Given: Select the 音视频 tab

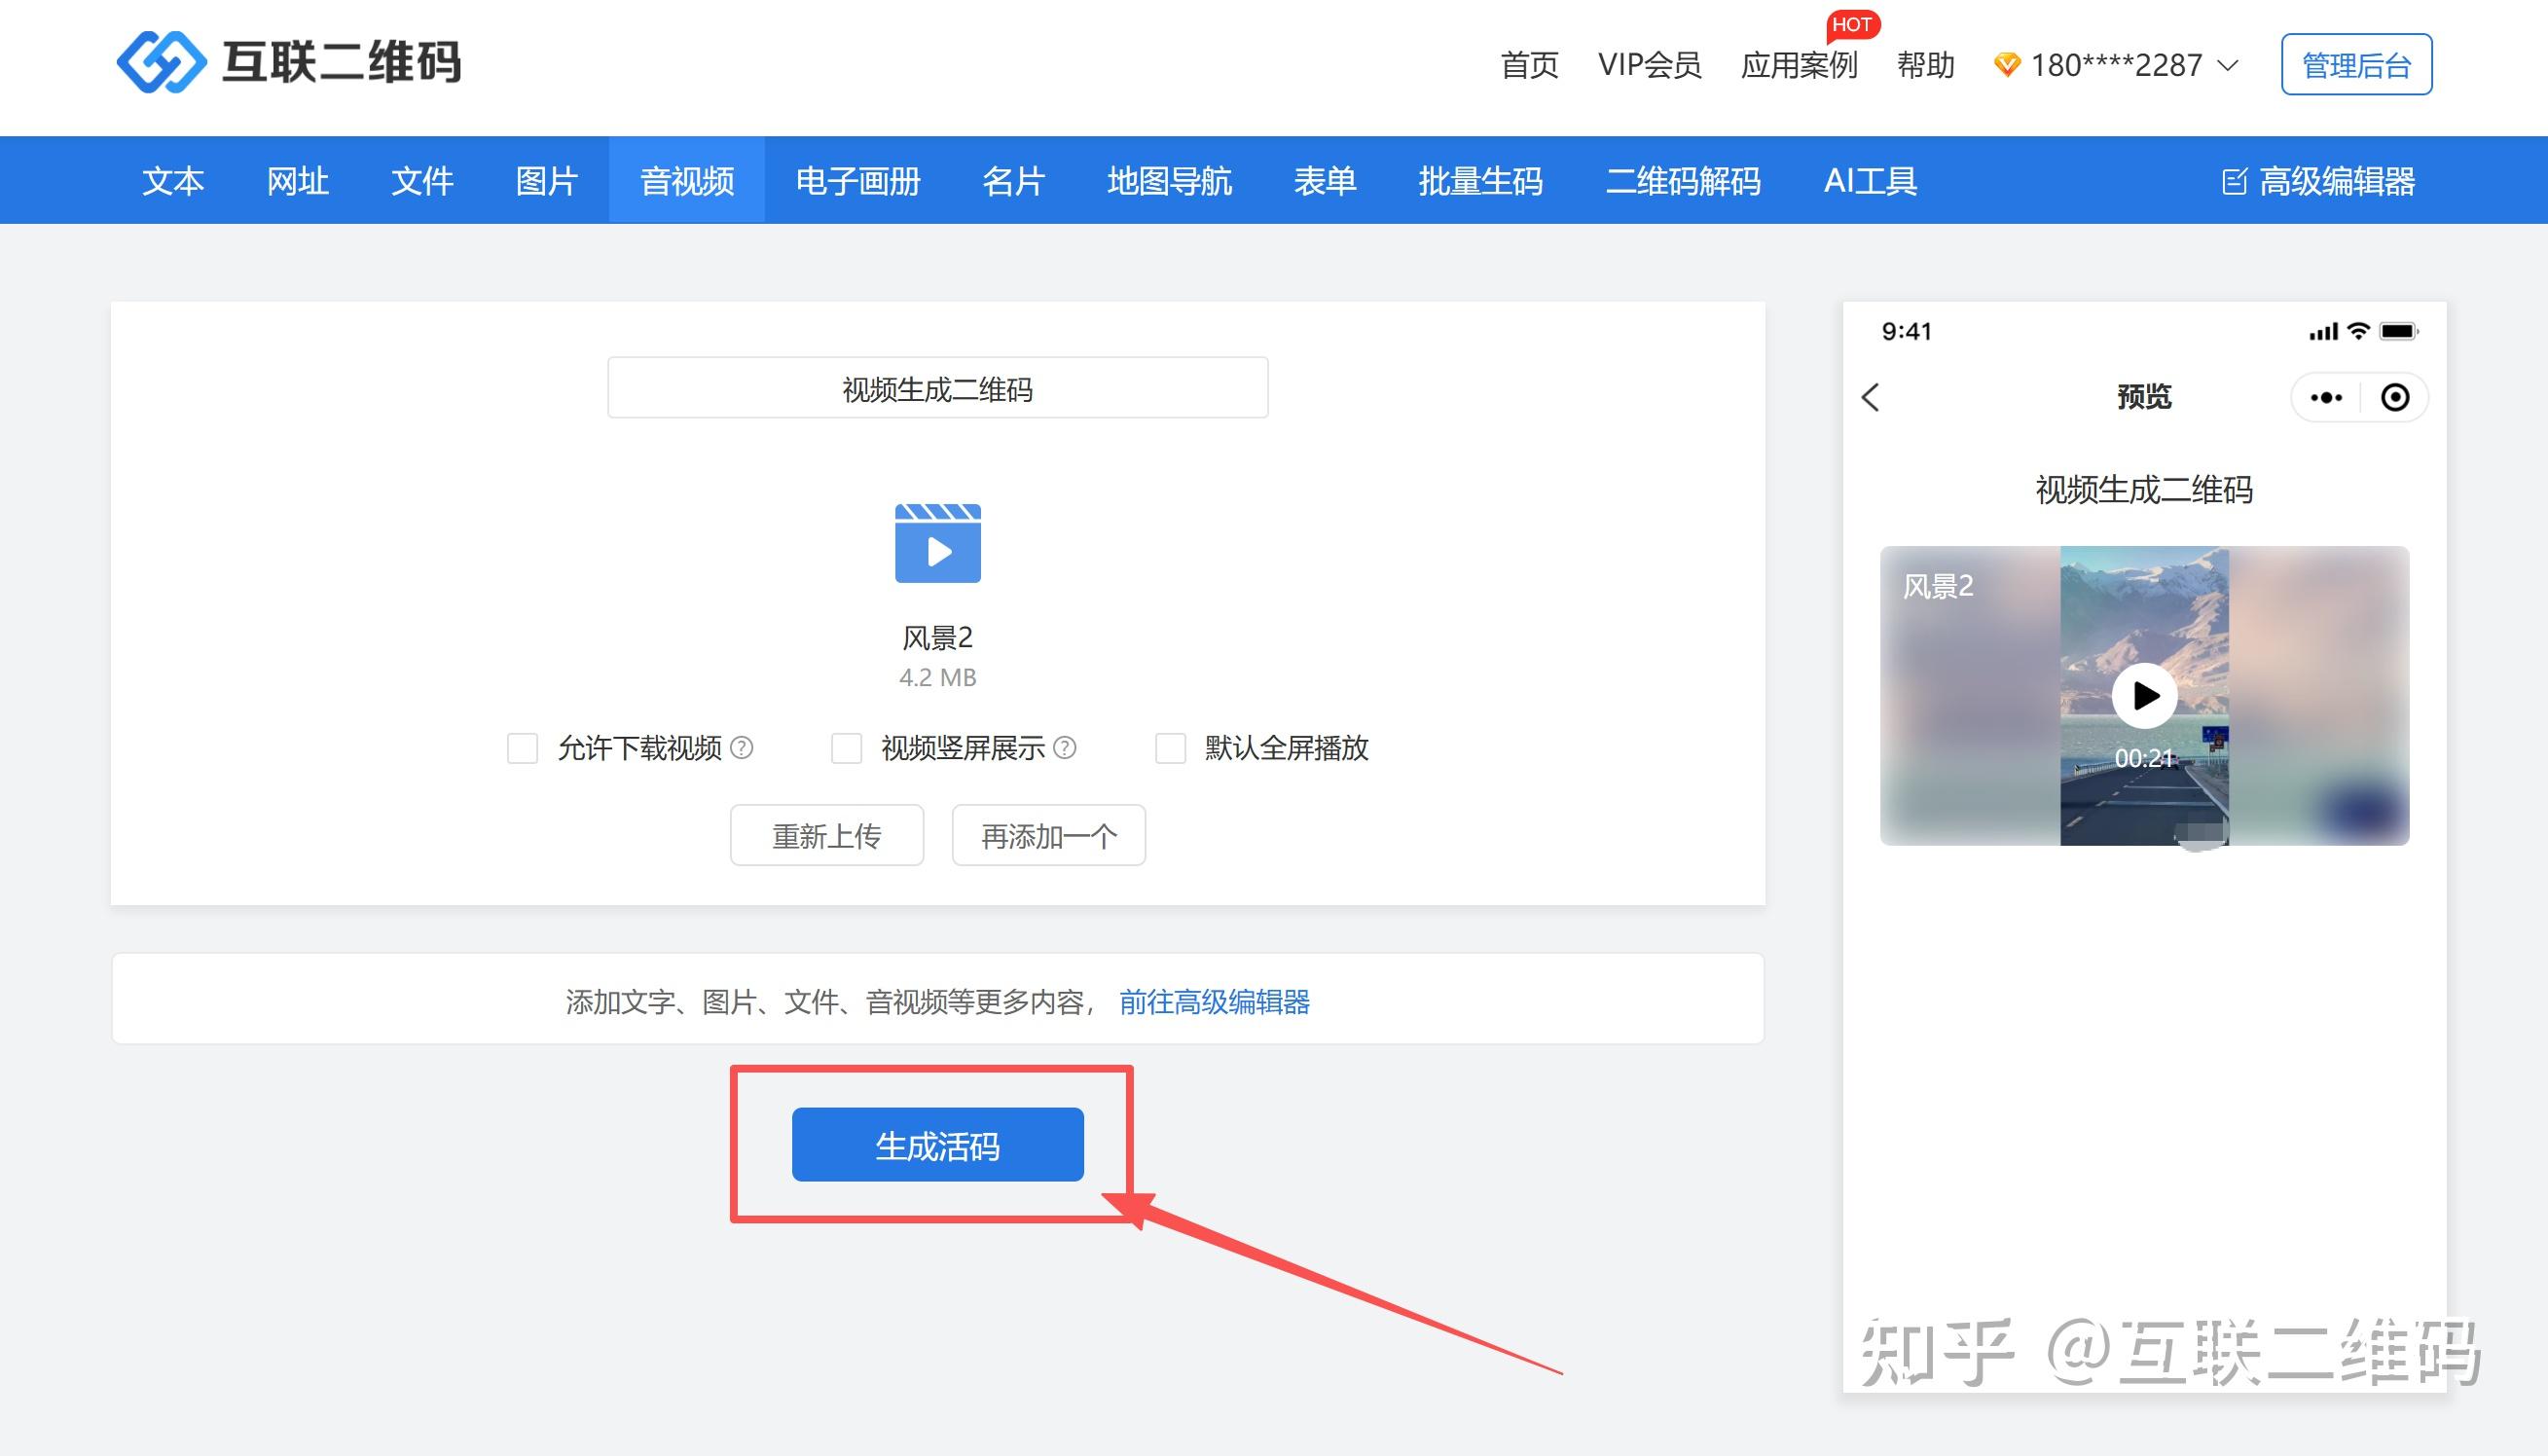Looking at the screenshot, I should 687,181.
